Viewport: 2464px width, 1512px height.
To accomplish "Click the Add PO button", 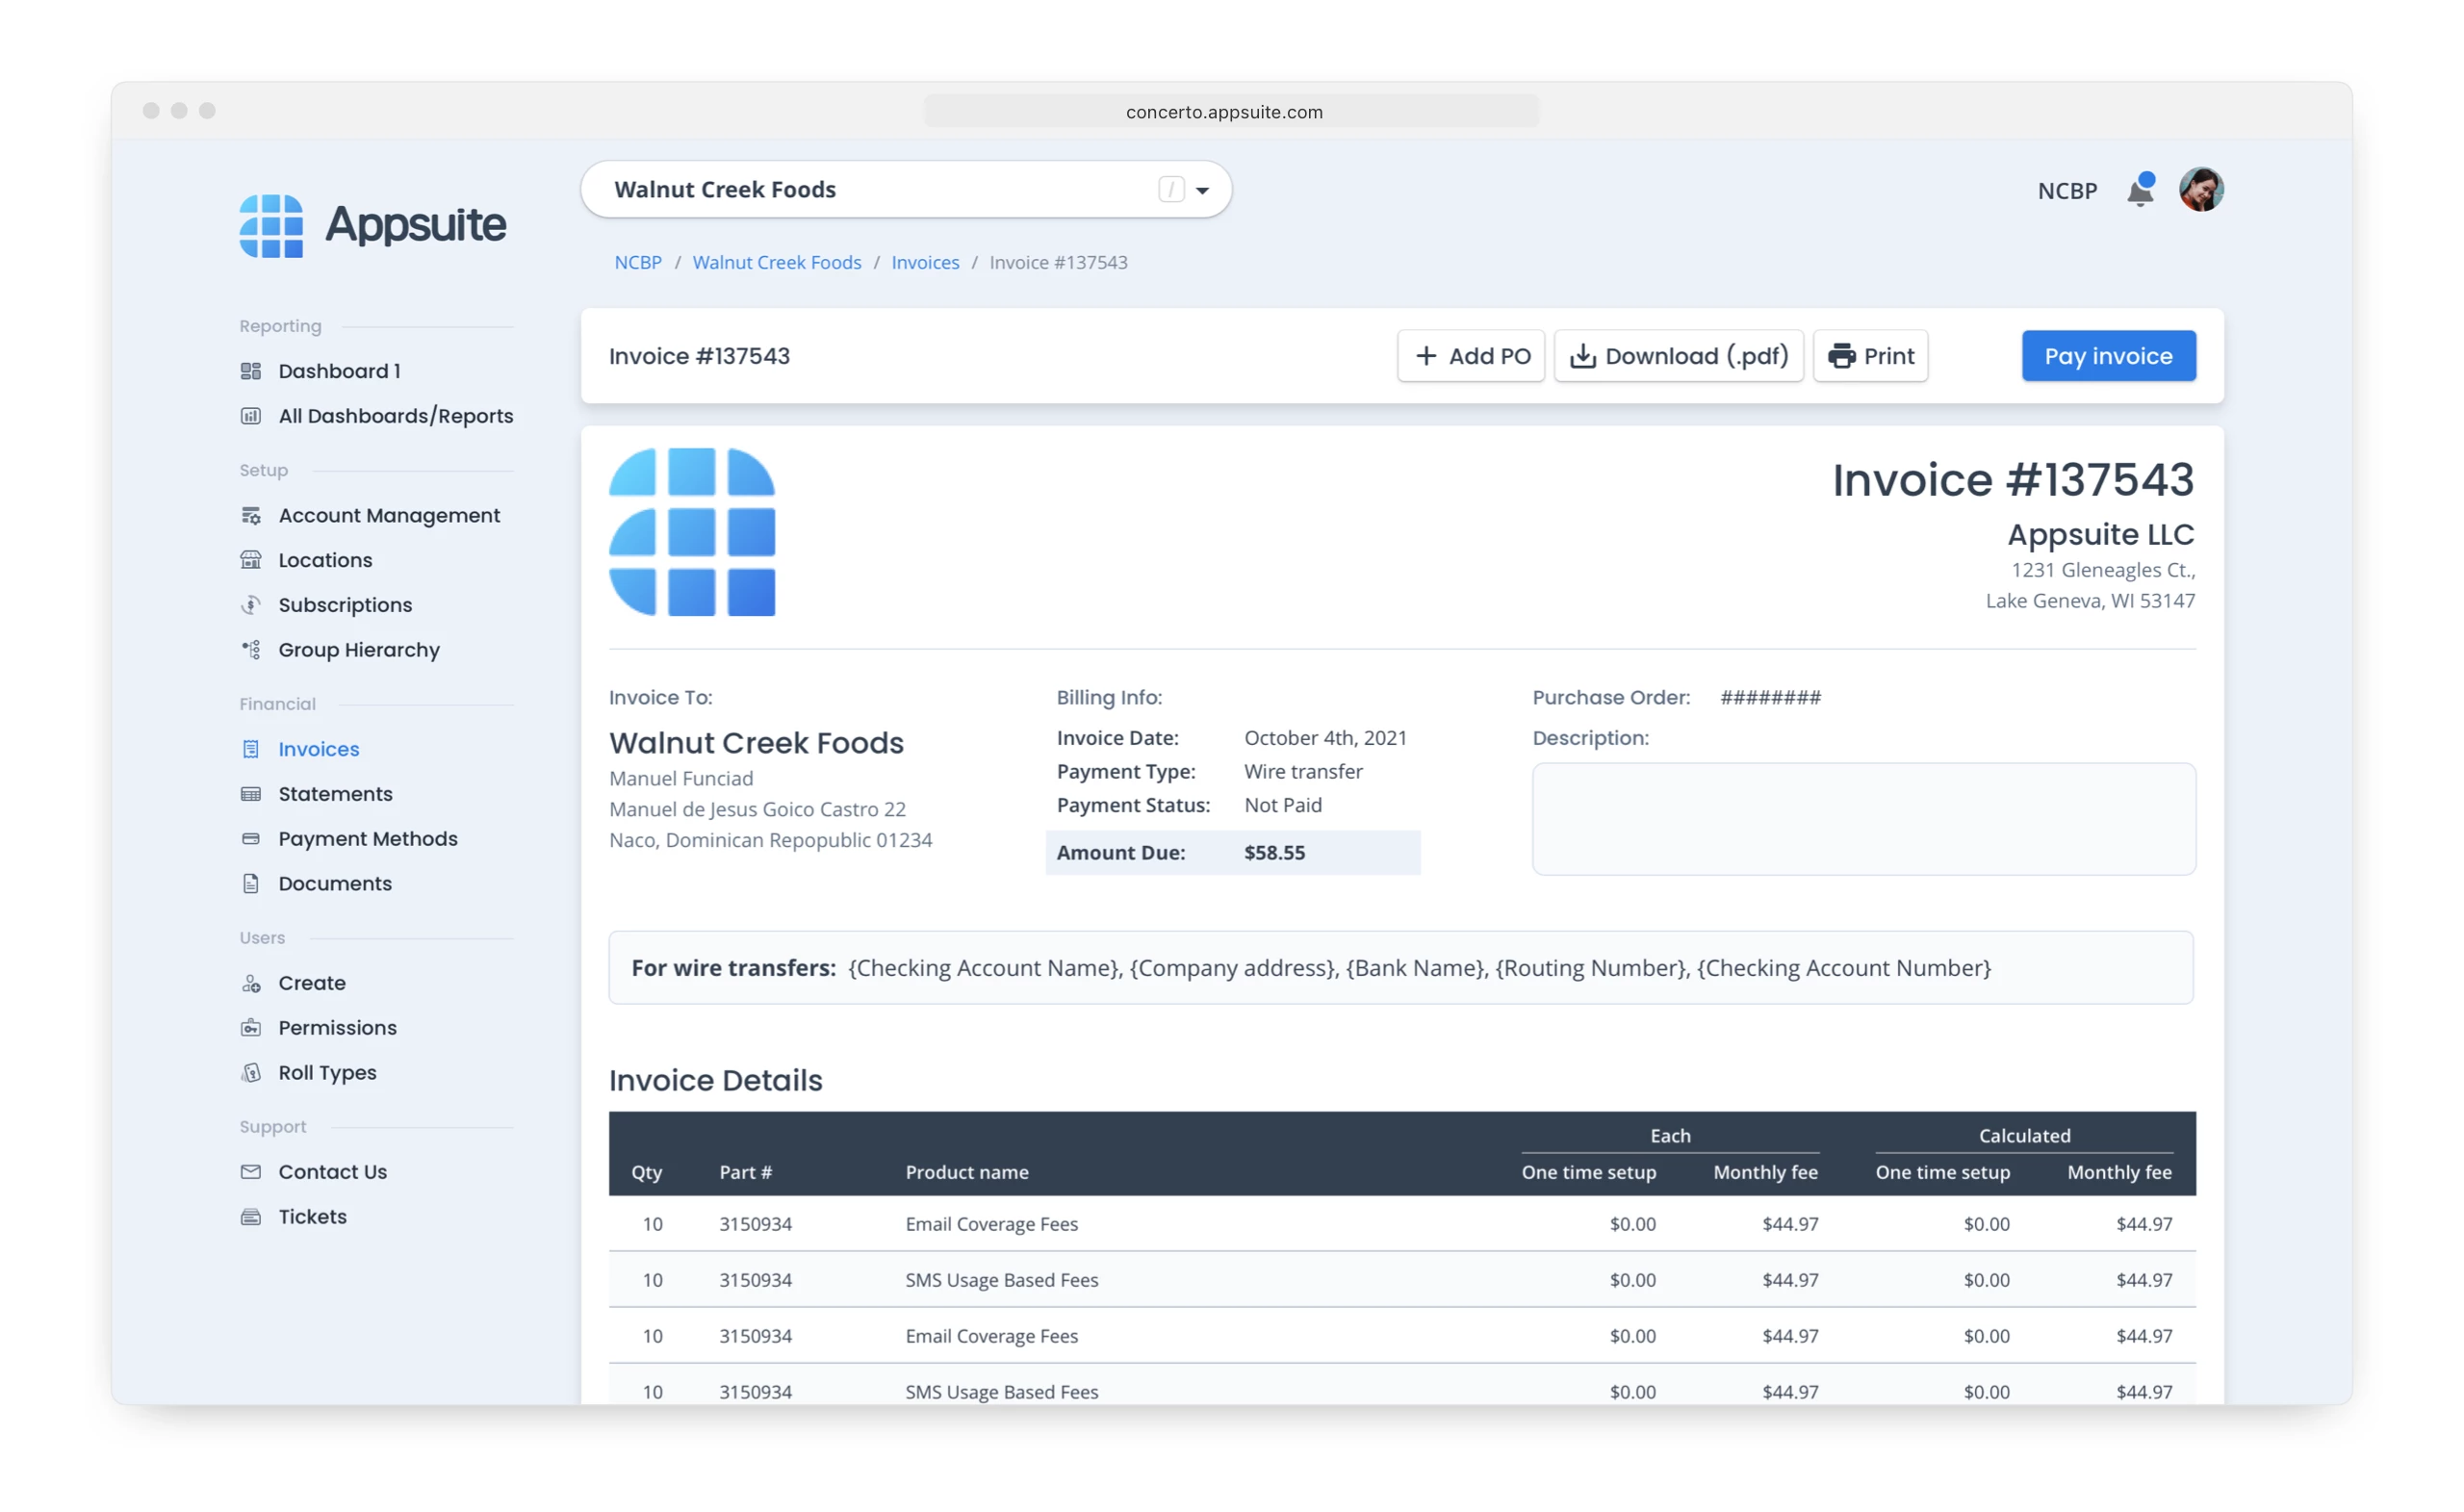I will [x=1471, y=356].
